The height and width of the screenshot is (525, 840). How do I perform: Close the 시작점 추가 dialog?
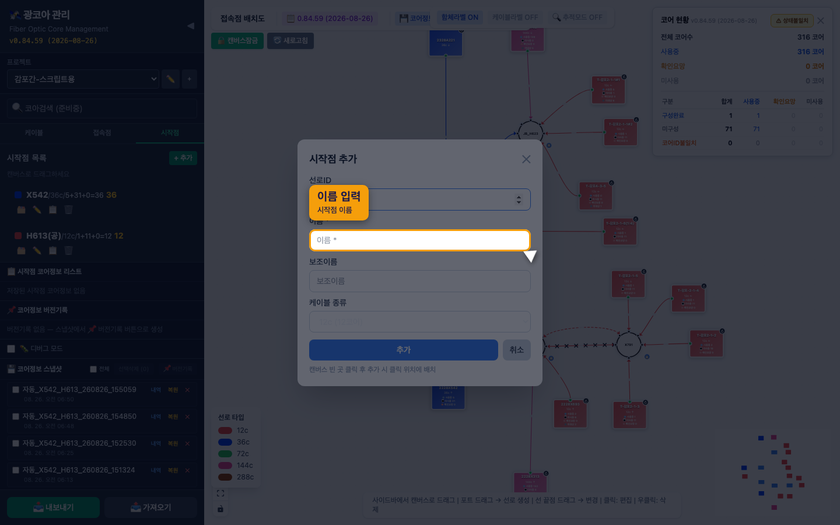pyautogui.click(x=526, y=159)
